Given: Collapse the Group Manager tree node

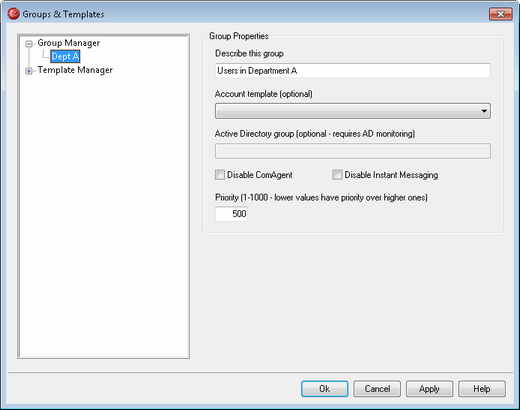Looking at the screenshot, I should 29,44.
